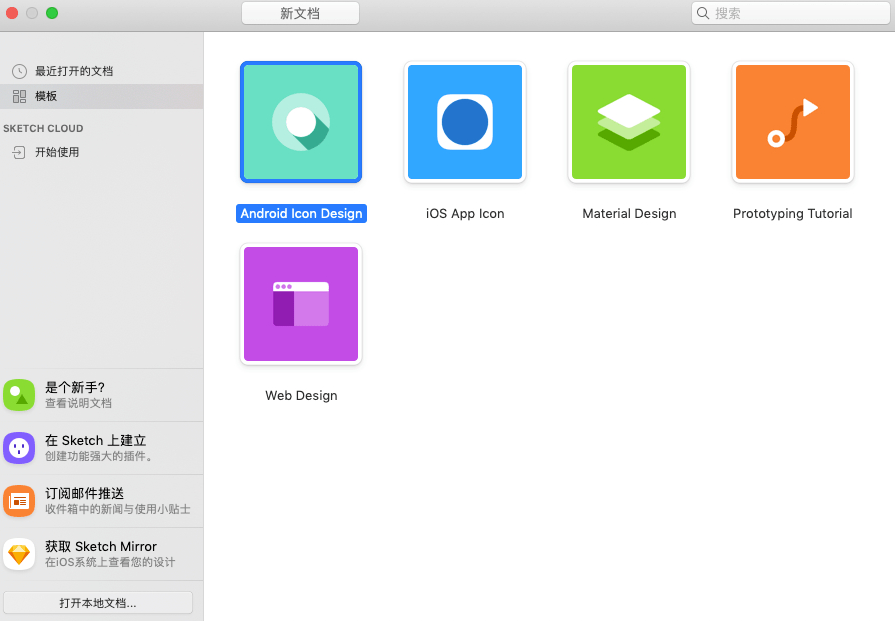Select the Android Icon Design template thumbnail
The width and height of the screenshot is (895, 621).
301,122
